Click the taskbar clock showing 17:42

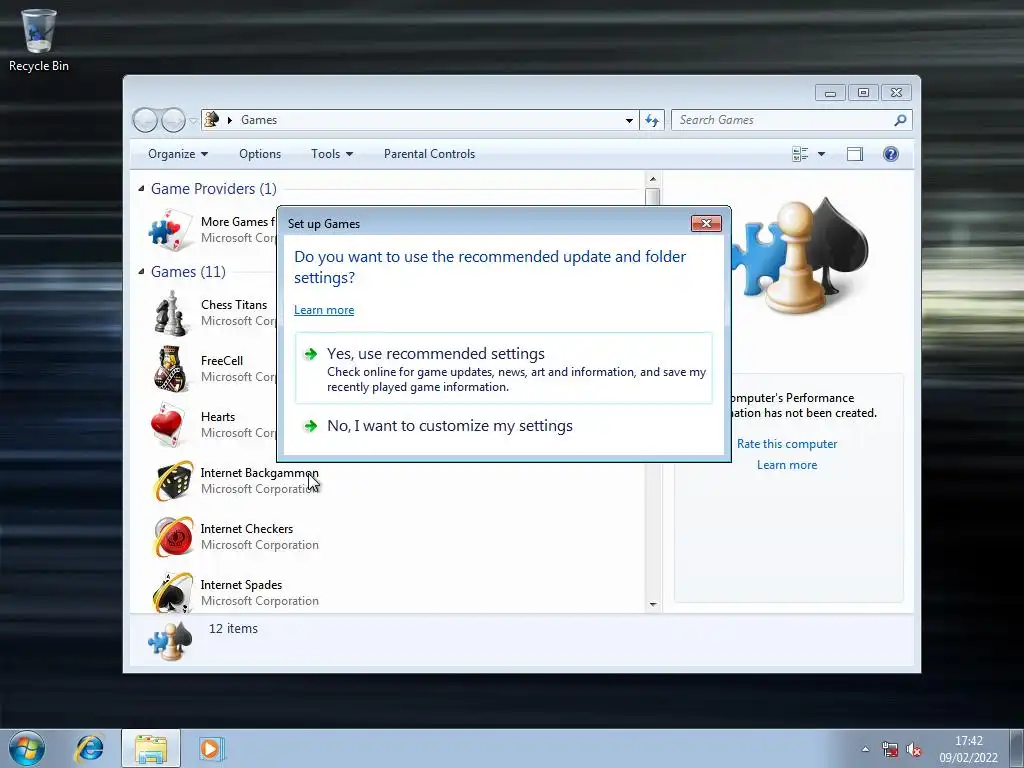click(968, 741)
